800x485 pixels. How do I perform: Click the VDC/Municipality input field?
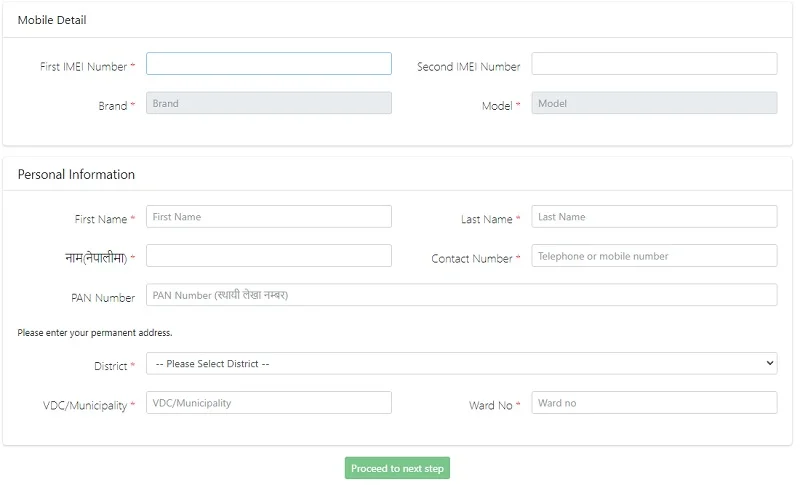point(269,403)
